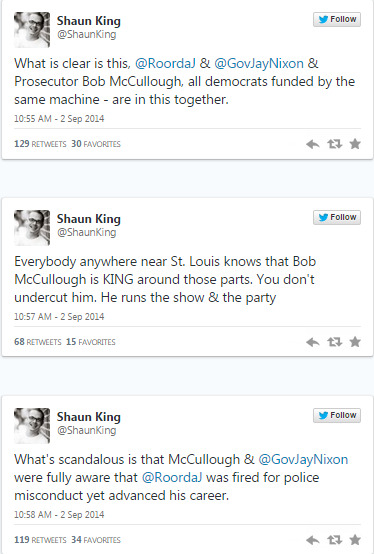View the 34 favorites on third tweet

[x=96, y=540]
